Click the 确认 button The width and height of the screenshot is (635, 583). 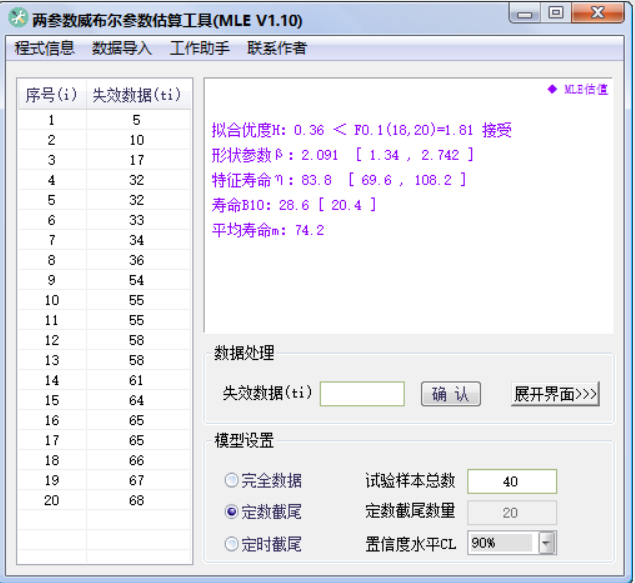tap(451, 394)
